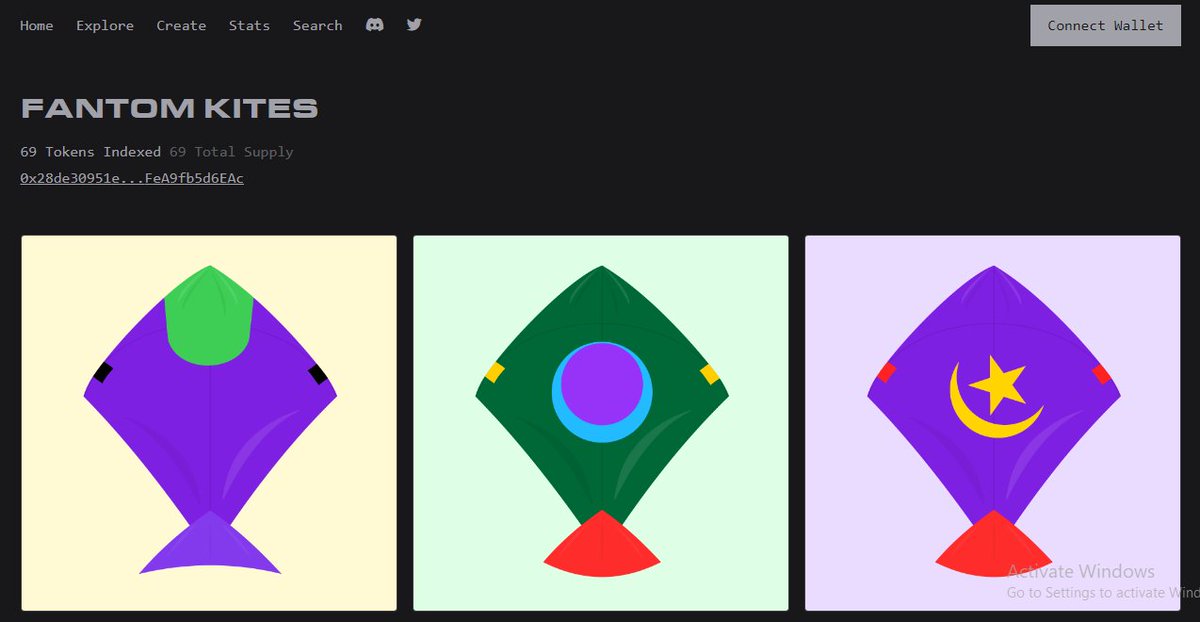
Task: Open the purple kite with crescent and star
Action: [993, 423]
